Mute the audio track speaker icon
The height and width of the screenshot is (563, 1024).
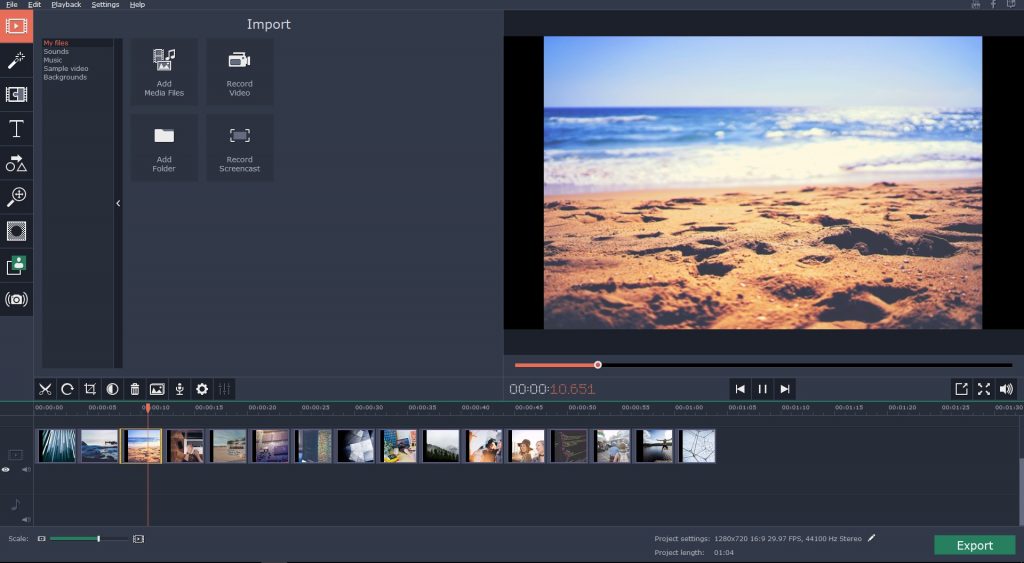(x=26, y=519)
